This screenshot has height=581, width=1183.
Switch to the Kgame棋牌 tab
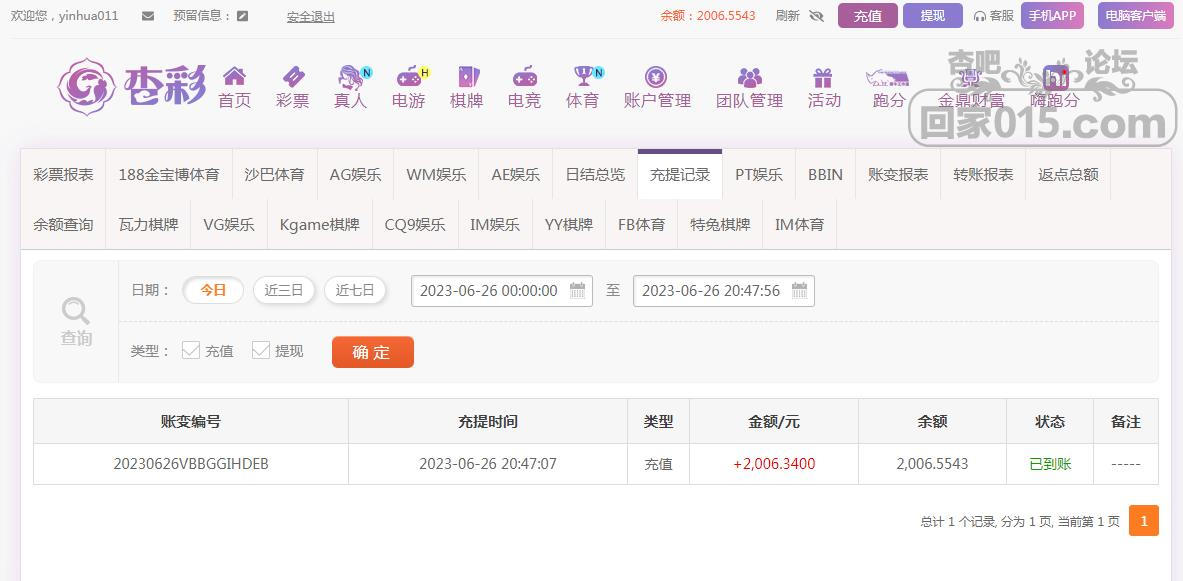point(320,224)
